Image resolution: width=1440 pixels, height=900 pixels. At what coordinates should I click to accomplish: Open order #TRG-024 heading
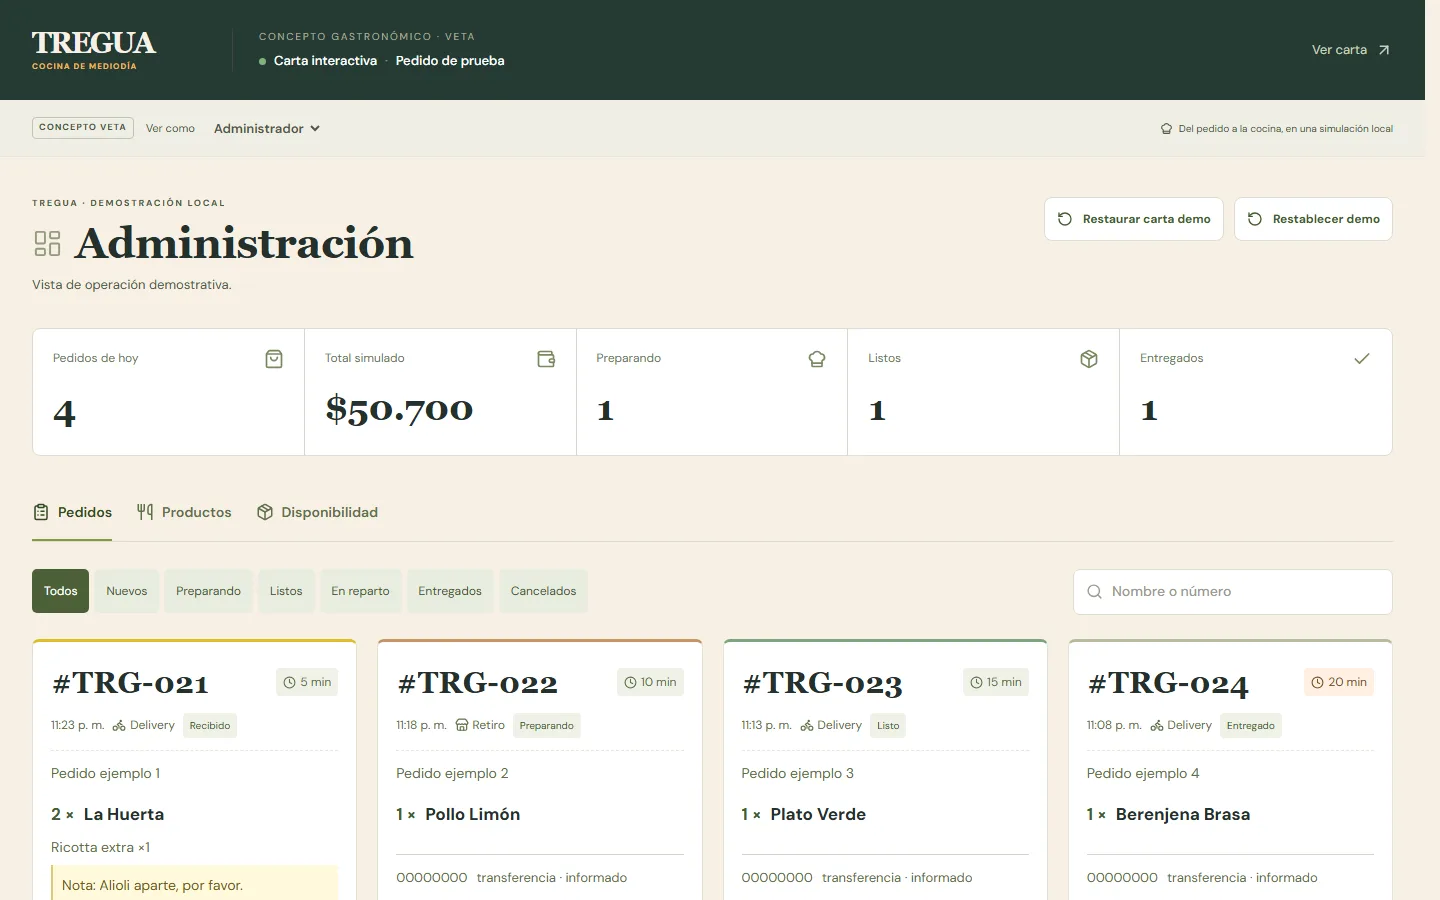(x=1168, y=683)
